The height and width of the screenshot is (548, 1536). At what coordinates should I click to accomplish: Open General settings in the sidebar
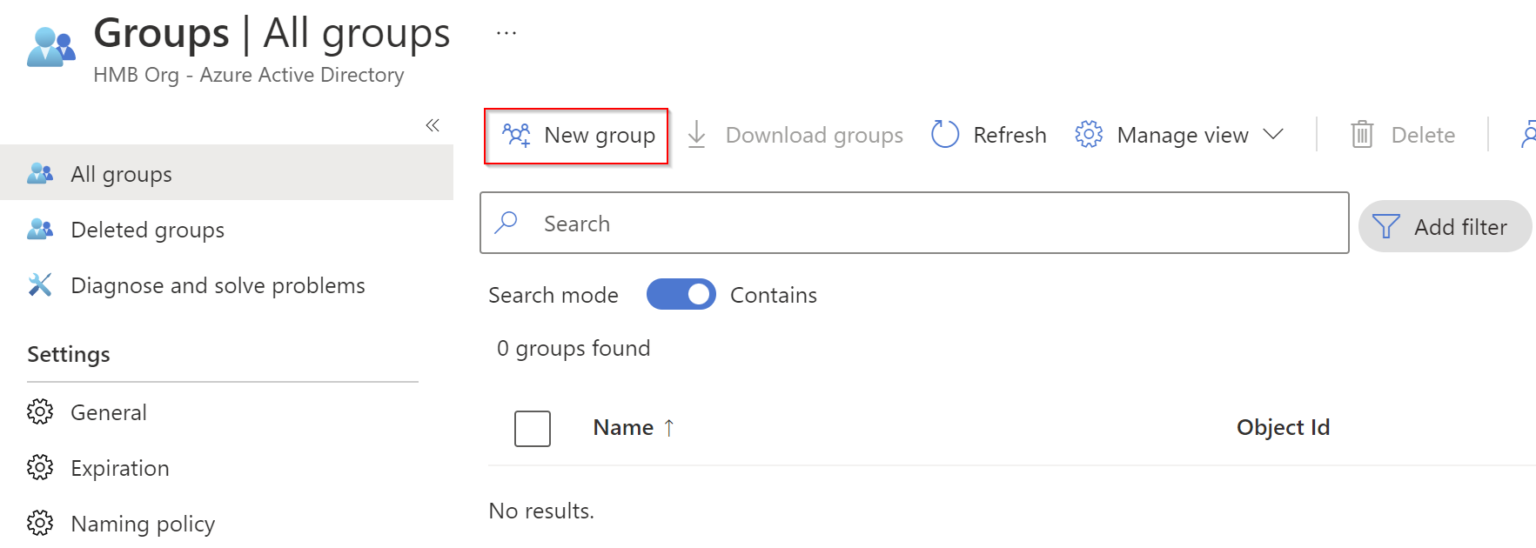108,412
